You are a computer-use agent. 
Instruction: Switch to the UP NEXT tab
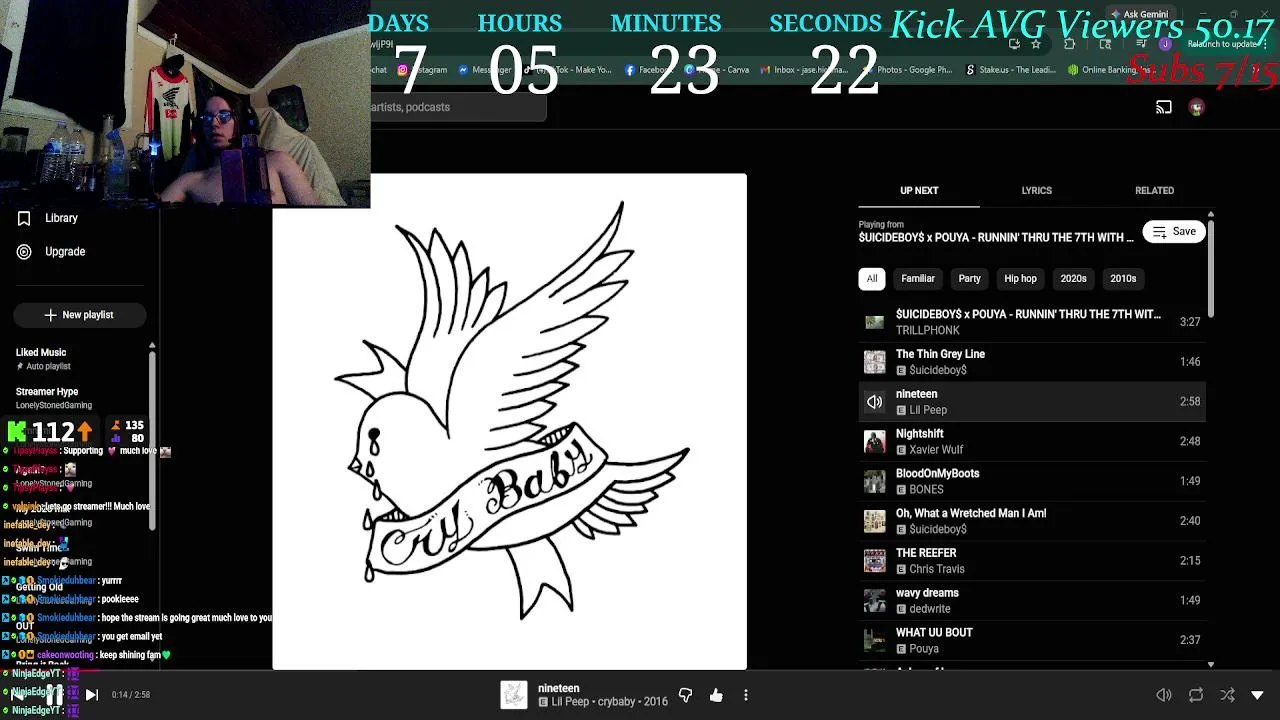(919, 190)
